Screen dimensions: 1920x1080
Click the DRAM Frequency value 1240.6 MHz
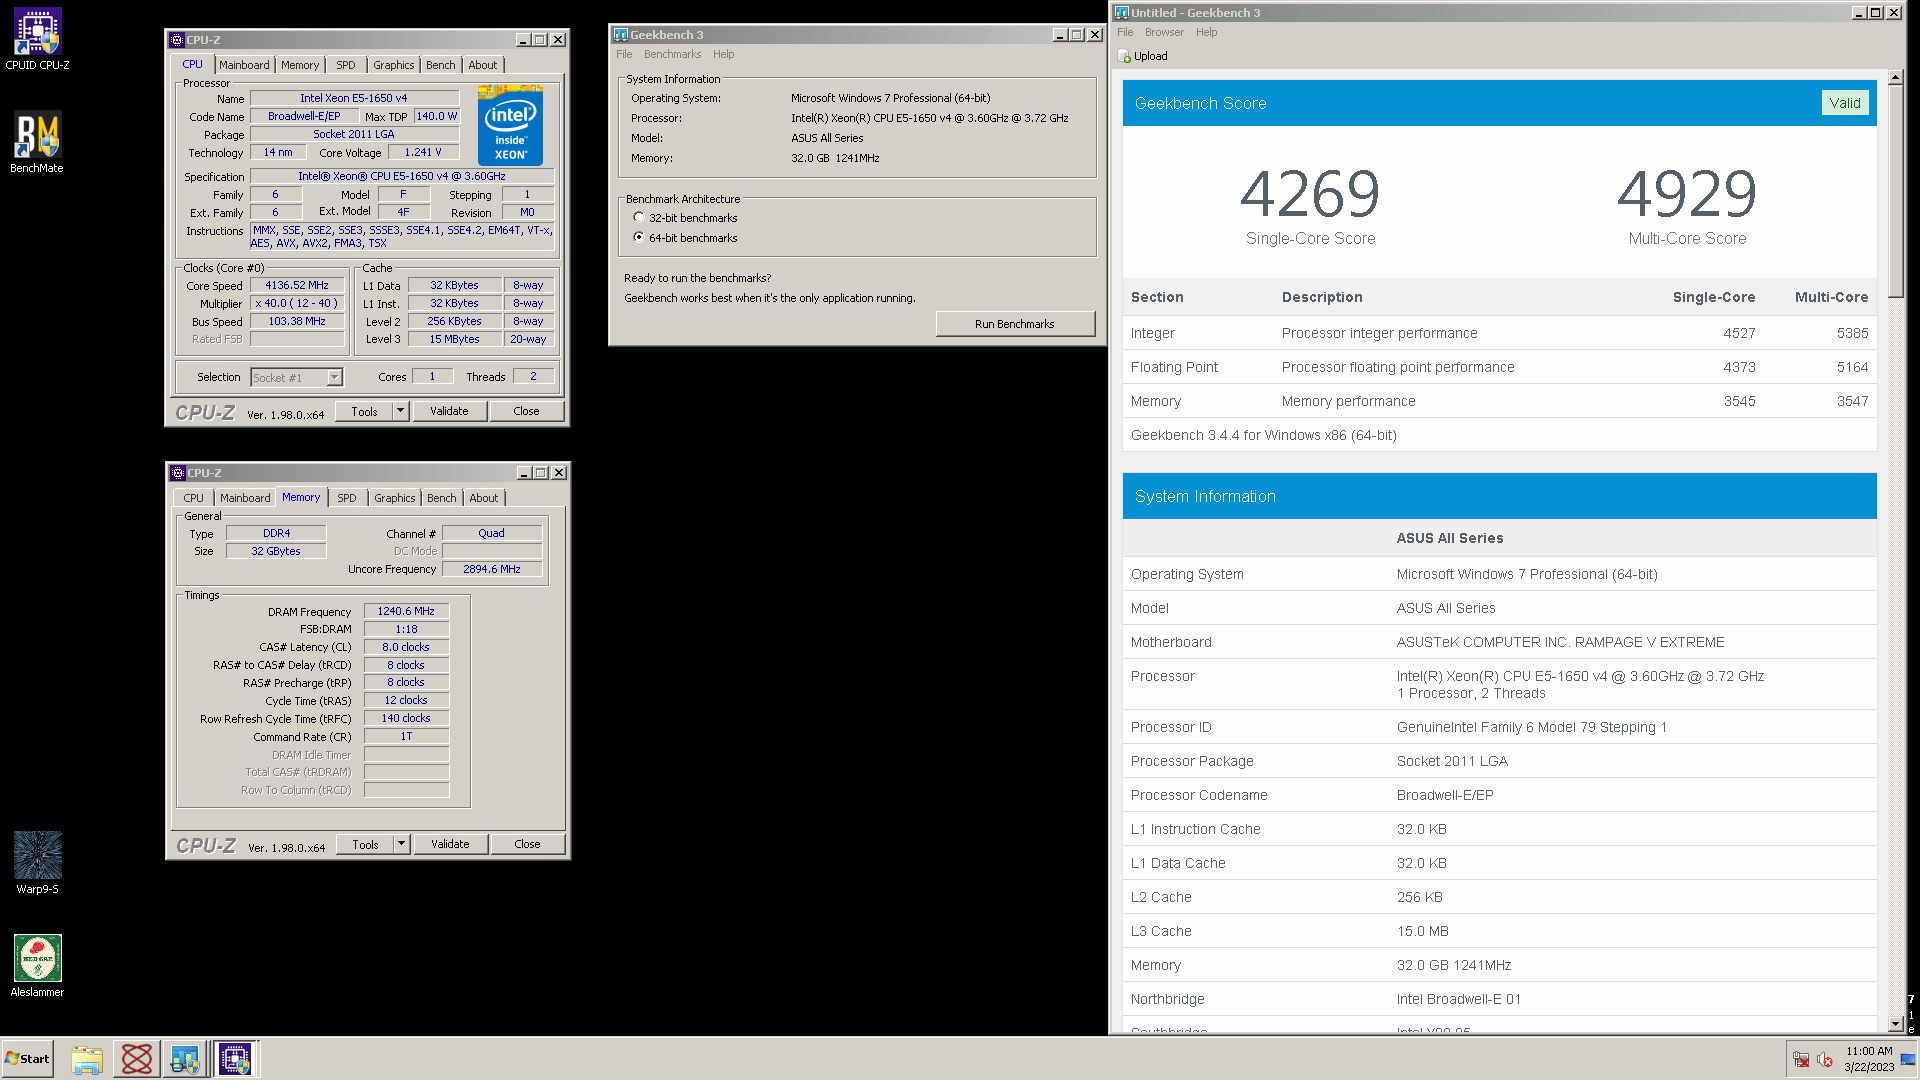(x=406, y=611)
